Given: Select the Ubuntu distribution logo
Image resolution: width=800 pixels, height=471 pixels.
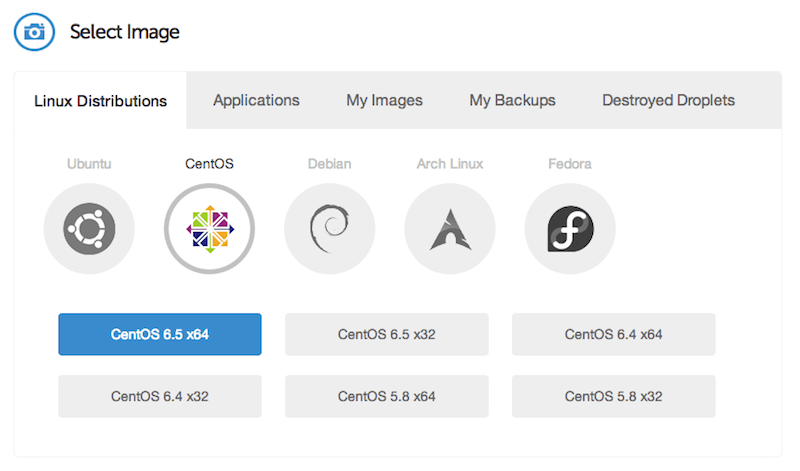Looking at the screenshot, I should pos(89,230).
